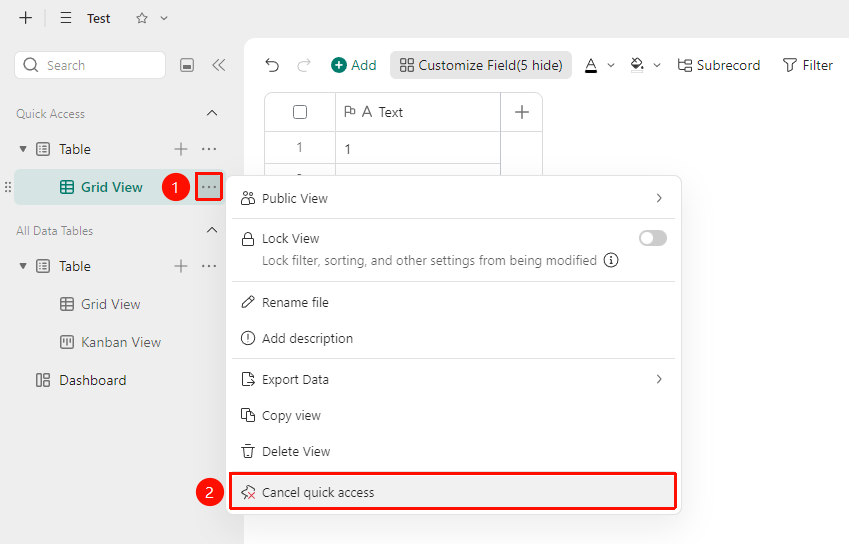
Task: Select Cancel quick access menu item
Action: [x=453, y=491]
